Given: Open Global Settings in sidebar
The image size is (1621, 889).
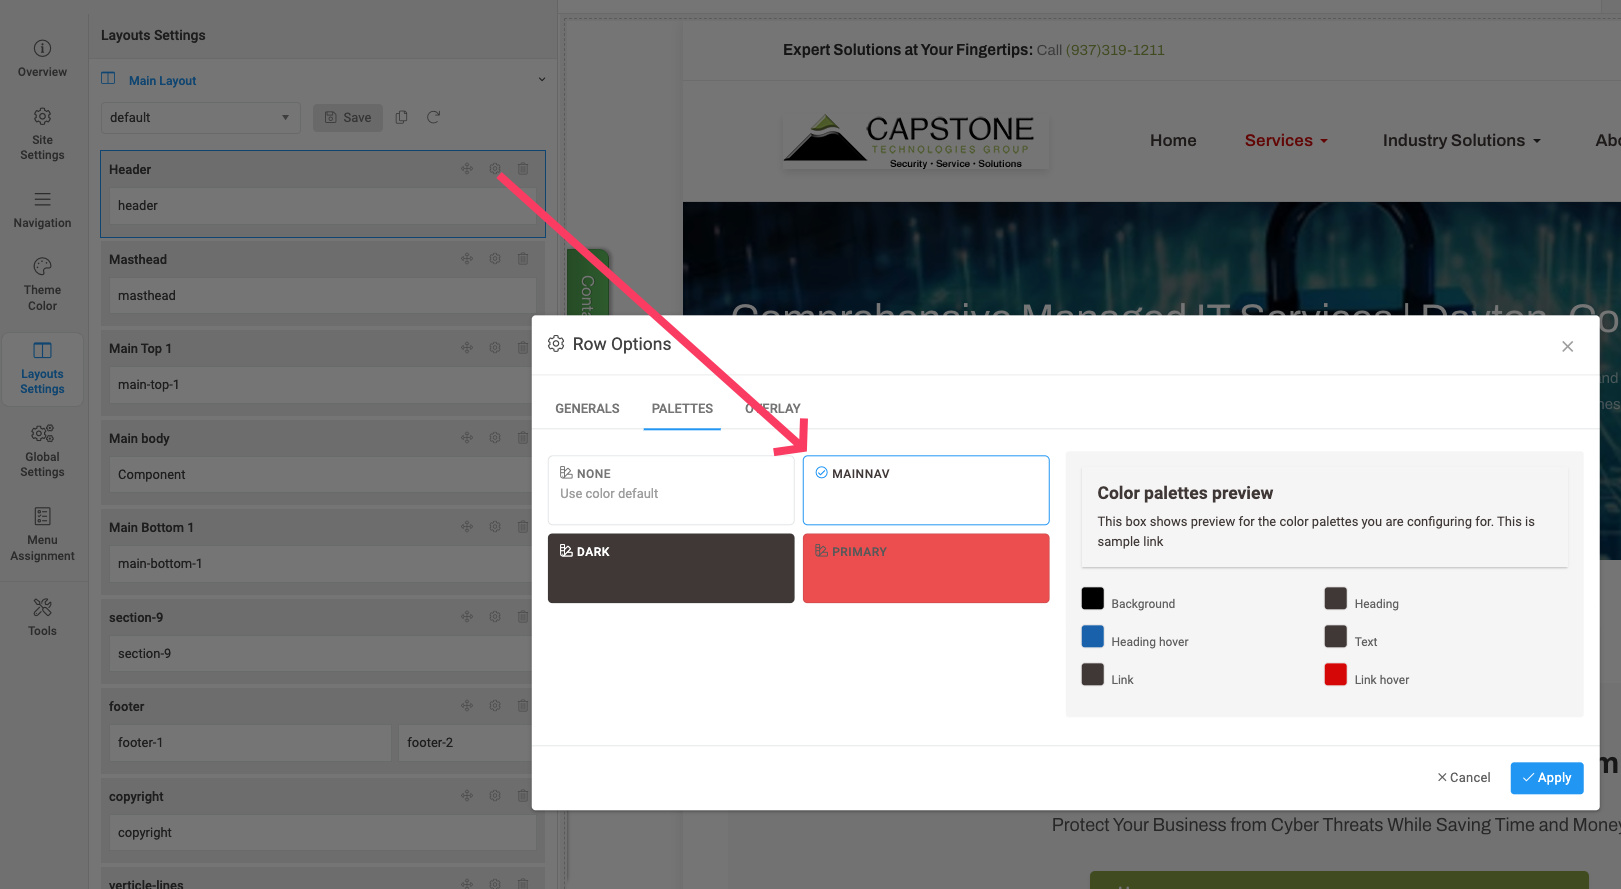Looking at the screenshot, I should click(42, 450).
